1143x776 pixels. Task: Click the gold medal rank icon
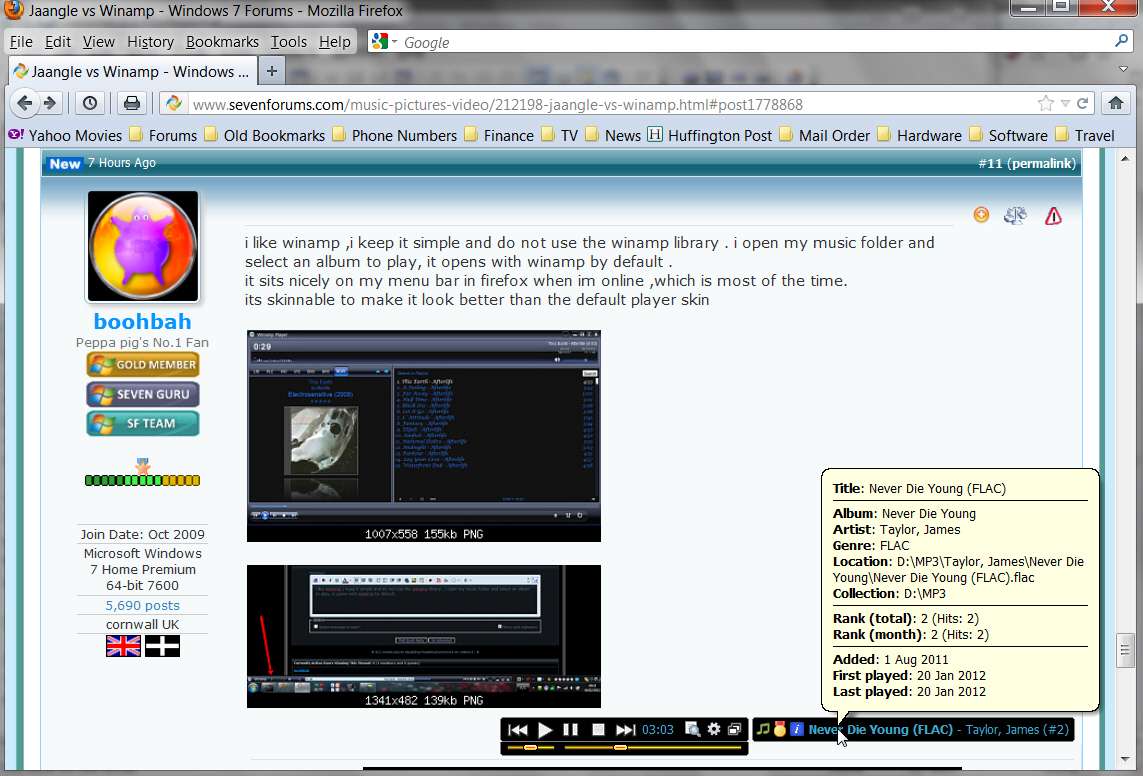click(x=780, y=729)
